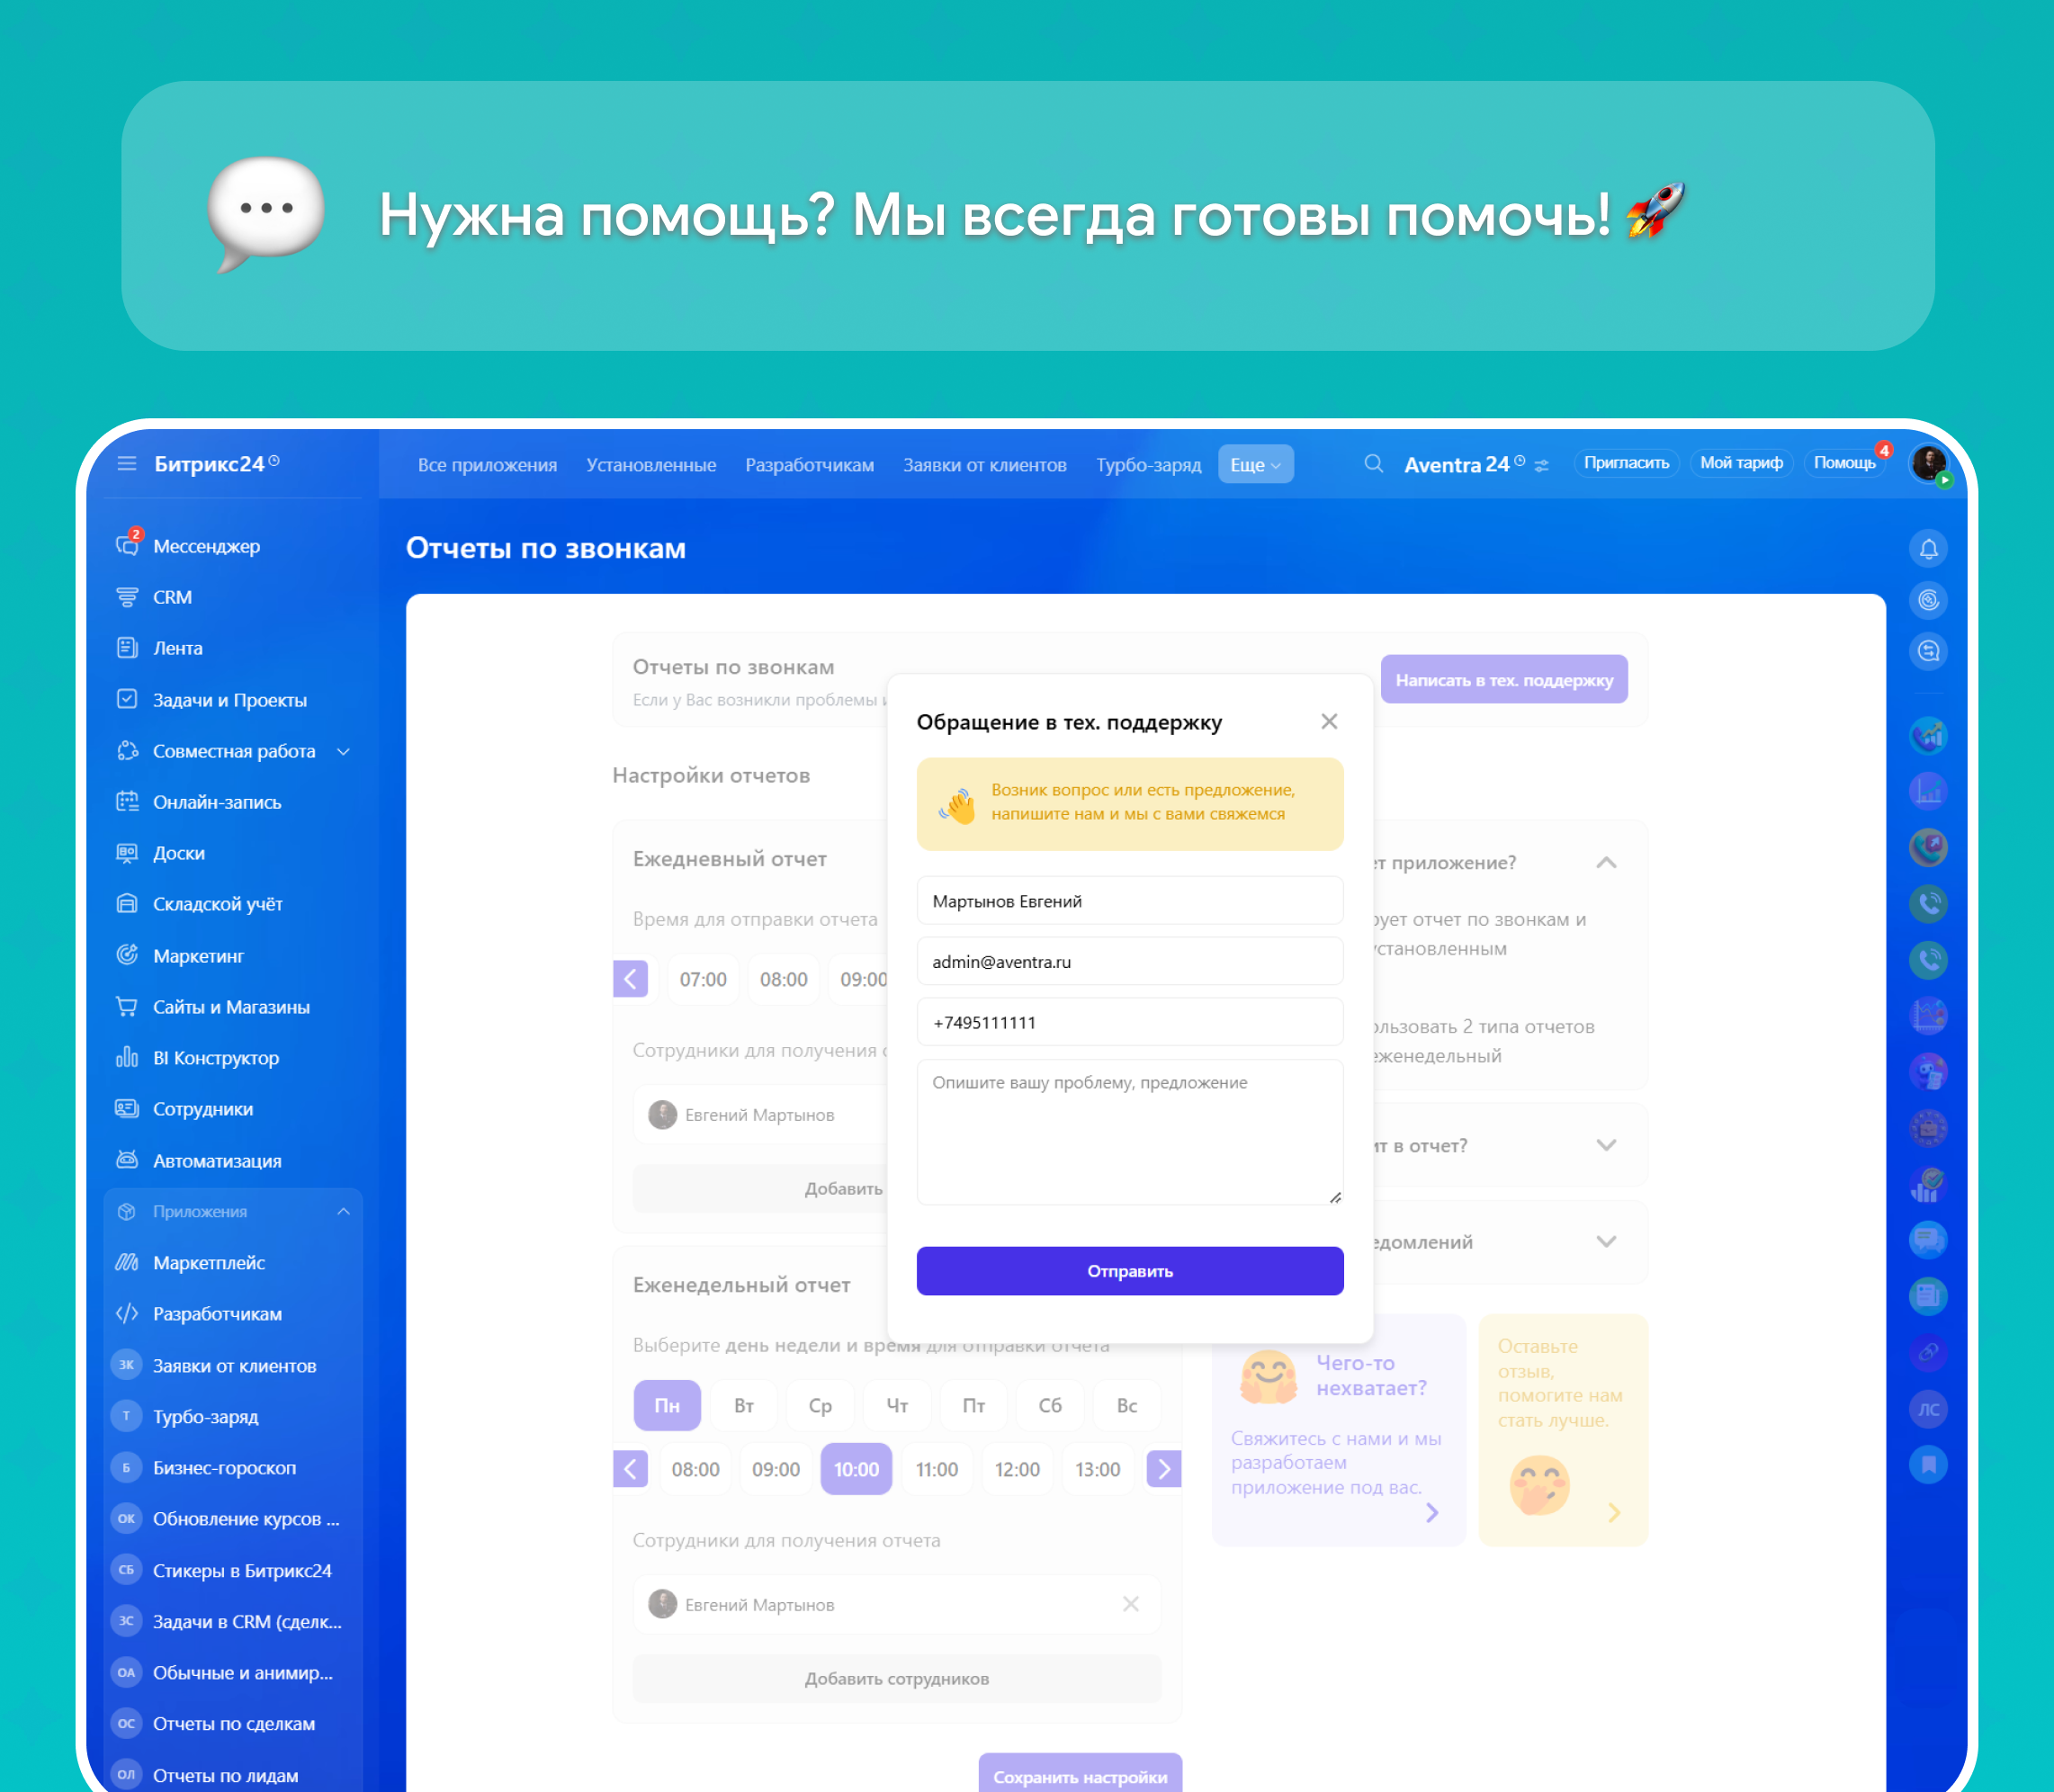Open Marketplace in the sidebar

tap(208, 1262)
